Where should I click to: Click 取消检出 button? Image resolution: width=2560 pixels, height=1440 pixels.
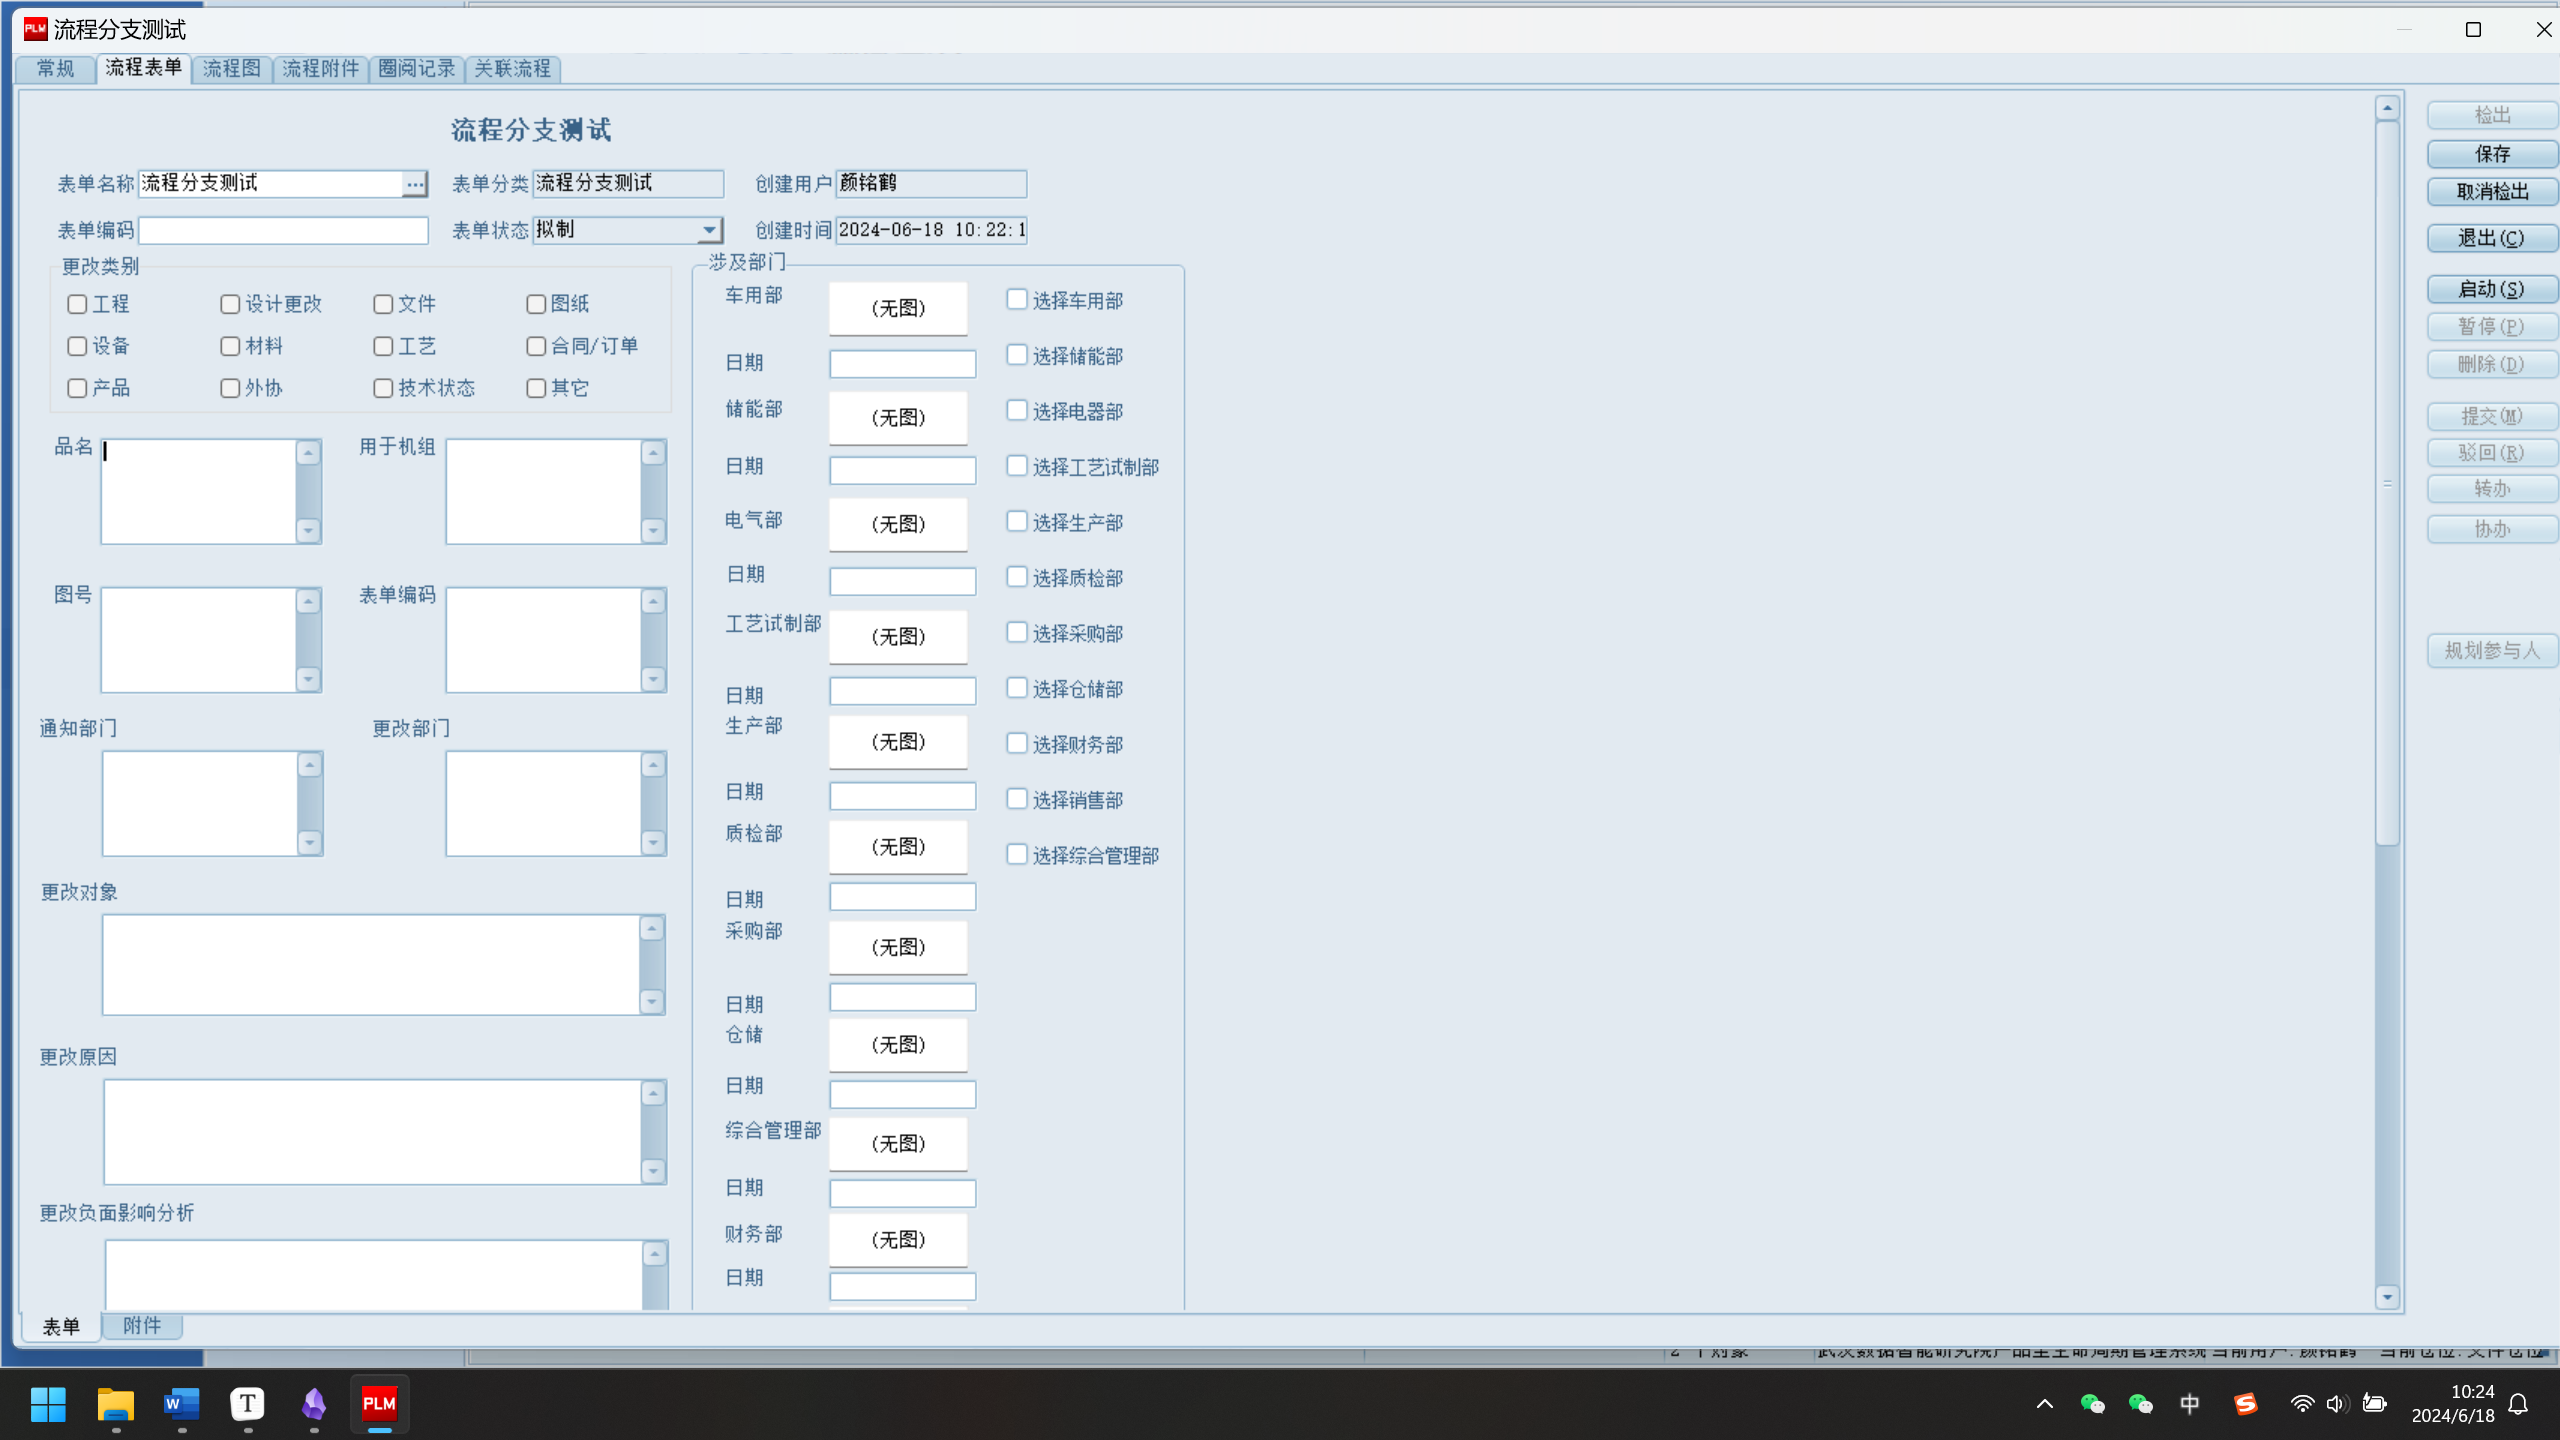(2492, 192)
